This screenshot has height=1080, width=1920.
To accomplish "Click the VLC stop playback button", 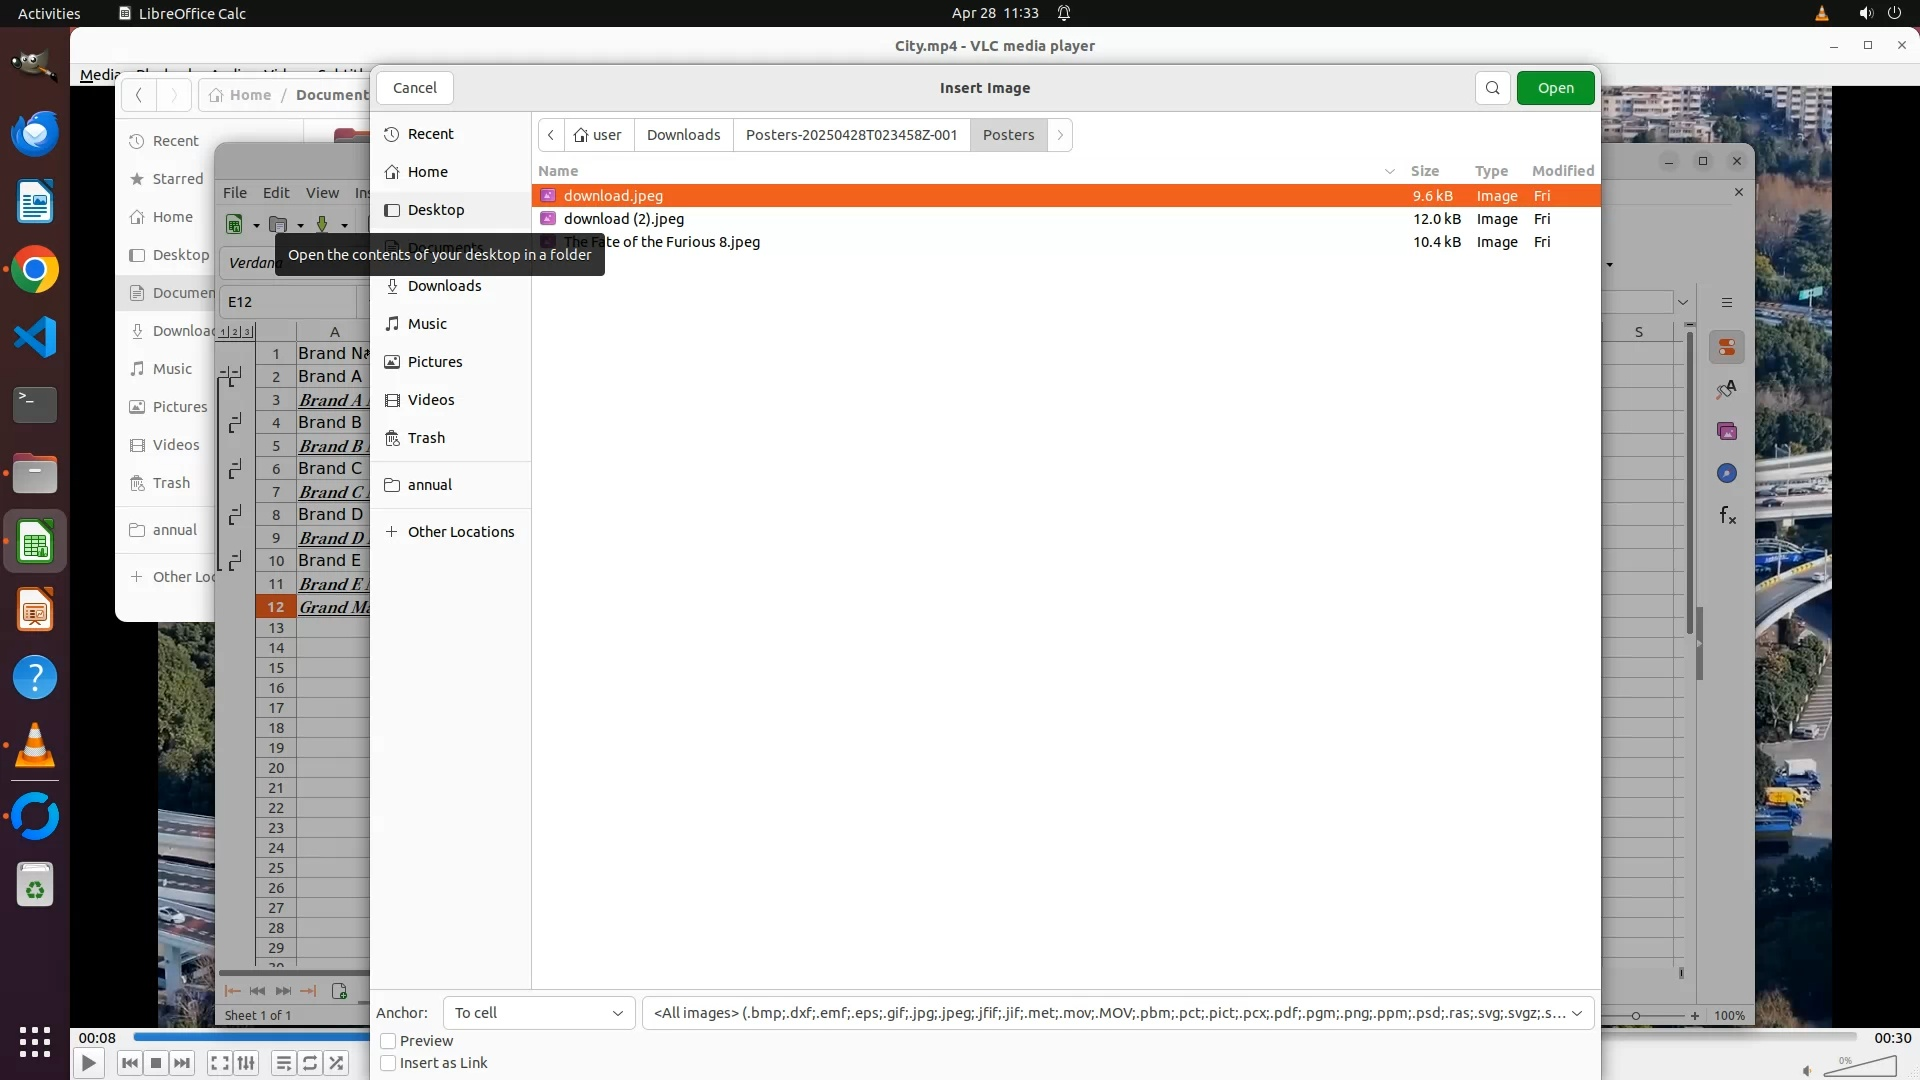I will point(156,1063).
